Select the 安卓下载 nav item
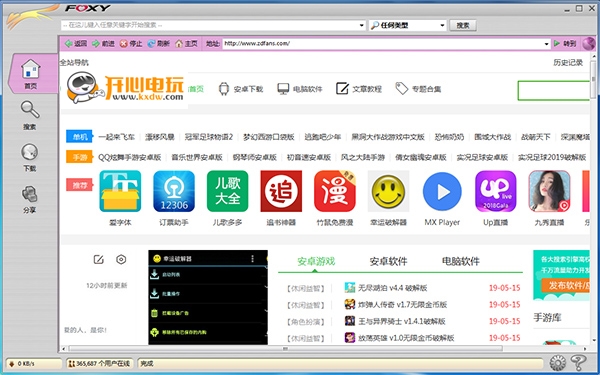600x375 pixels. click(x=241, y=89)
